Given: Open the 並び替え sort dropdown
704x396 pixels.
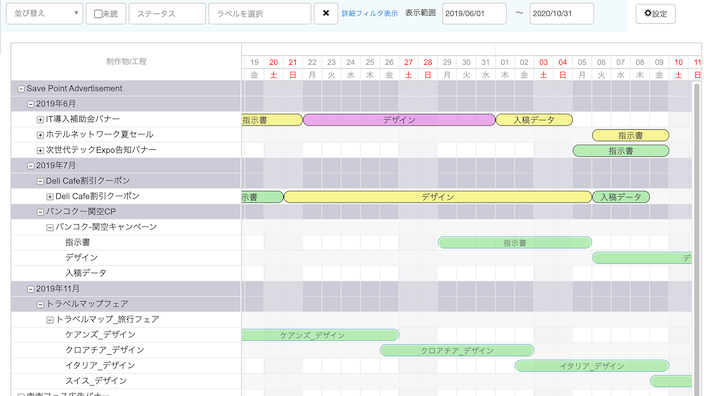Looking at the screenshot, I should 44,13.
